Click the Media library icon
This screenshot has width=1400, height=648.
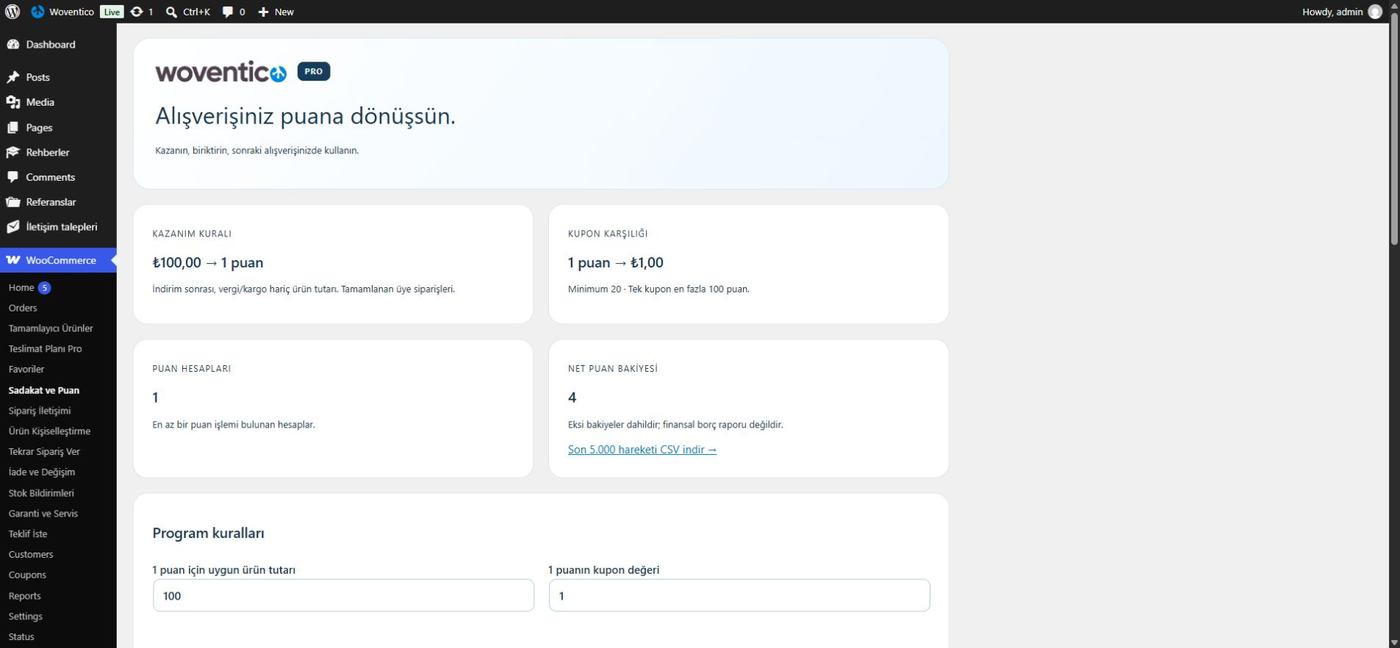[x=13, y=102]
